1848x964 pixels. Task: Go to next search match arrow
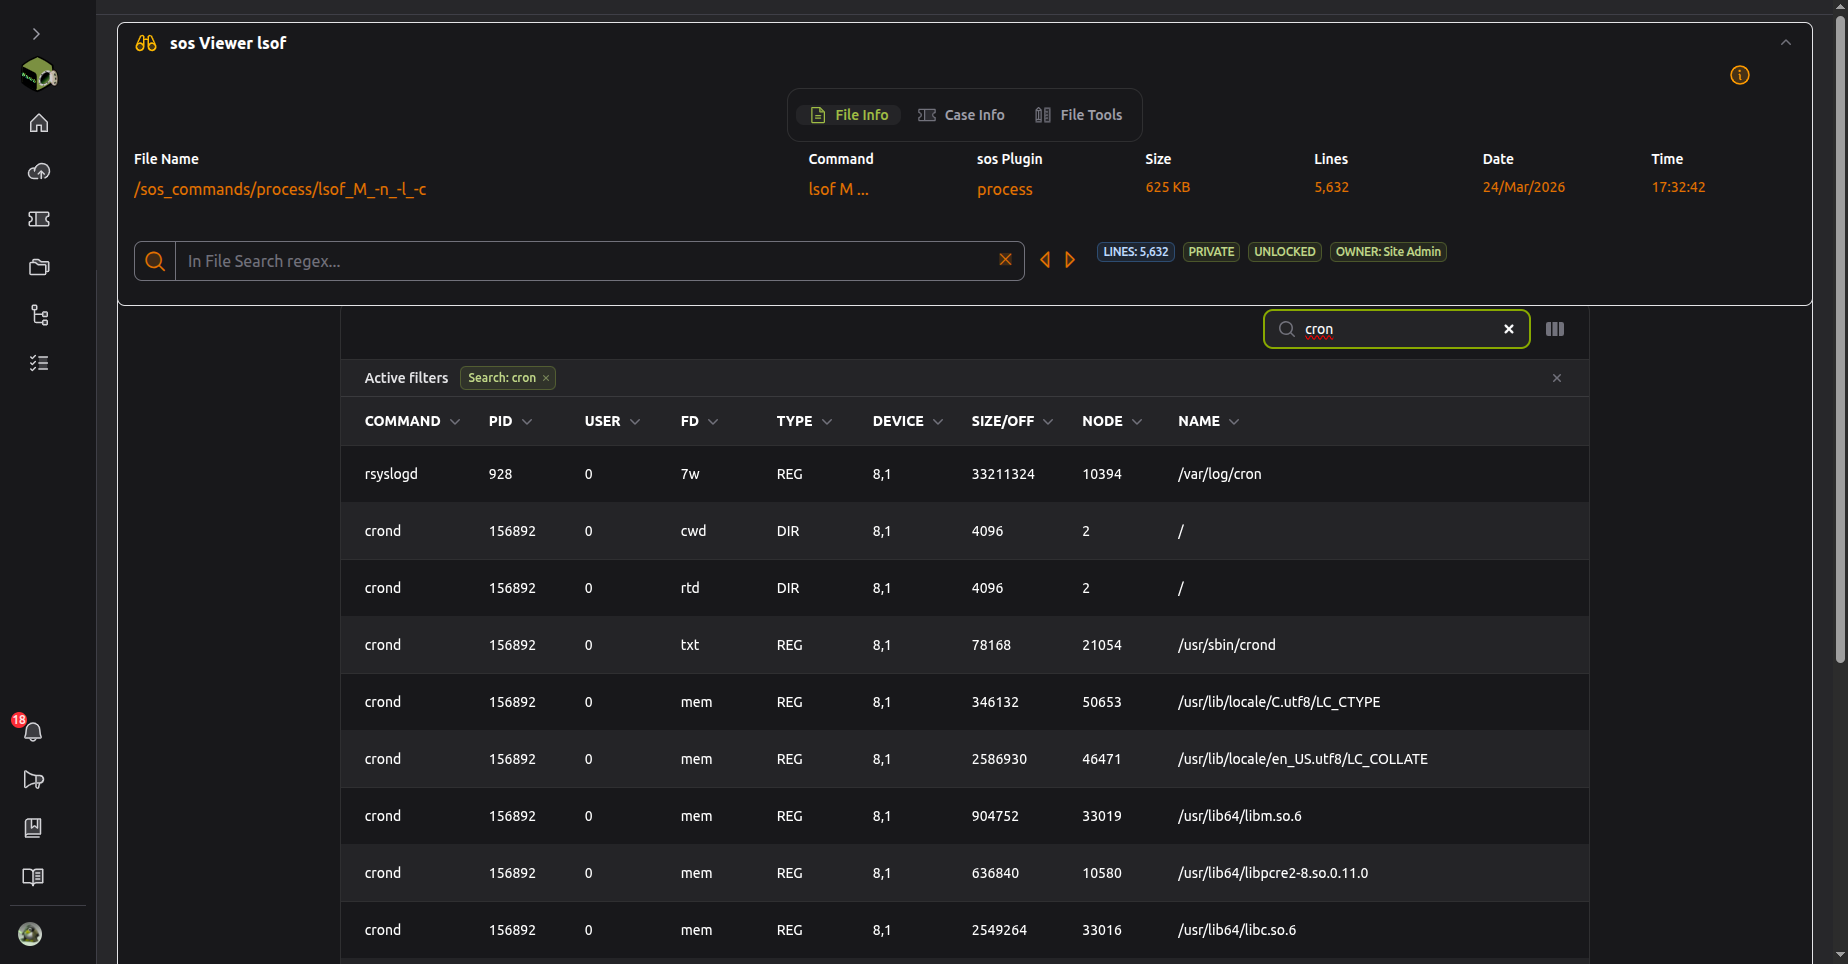point(1070,260)
